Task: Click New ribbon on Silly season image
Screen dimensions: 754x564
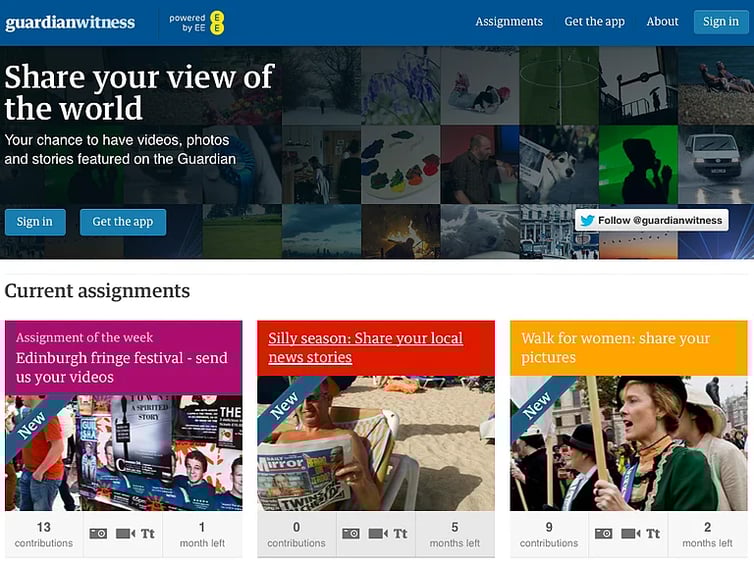Action: (284, 406)
